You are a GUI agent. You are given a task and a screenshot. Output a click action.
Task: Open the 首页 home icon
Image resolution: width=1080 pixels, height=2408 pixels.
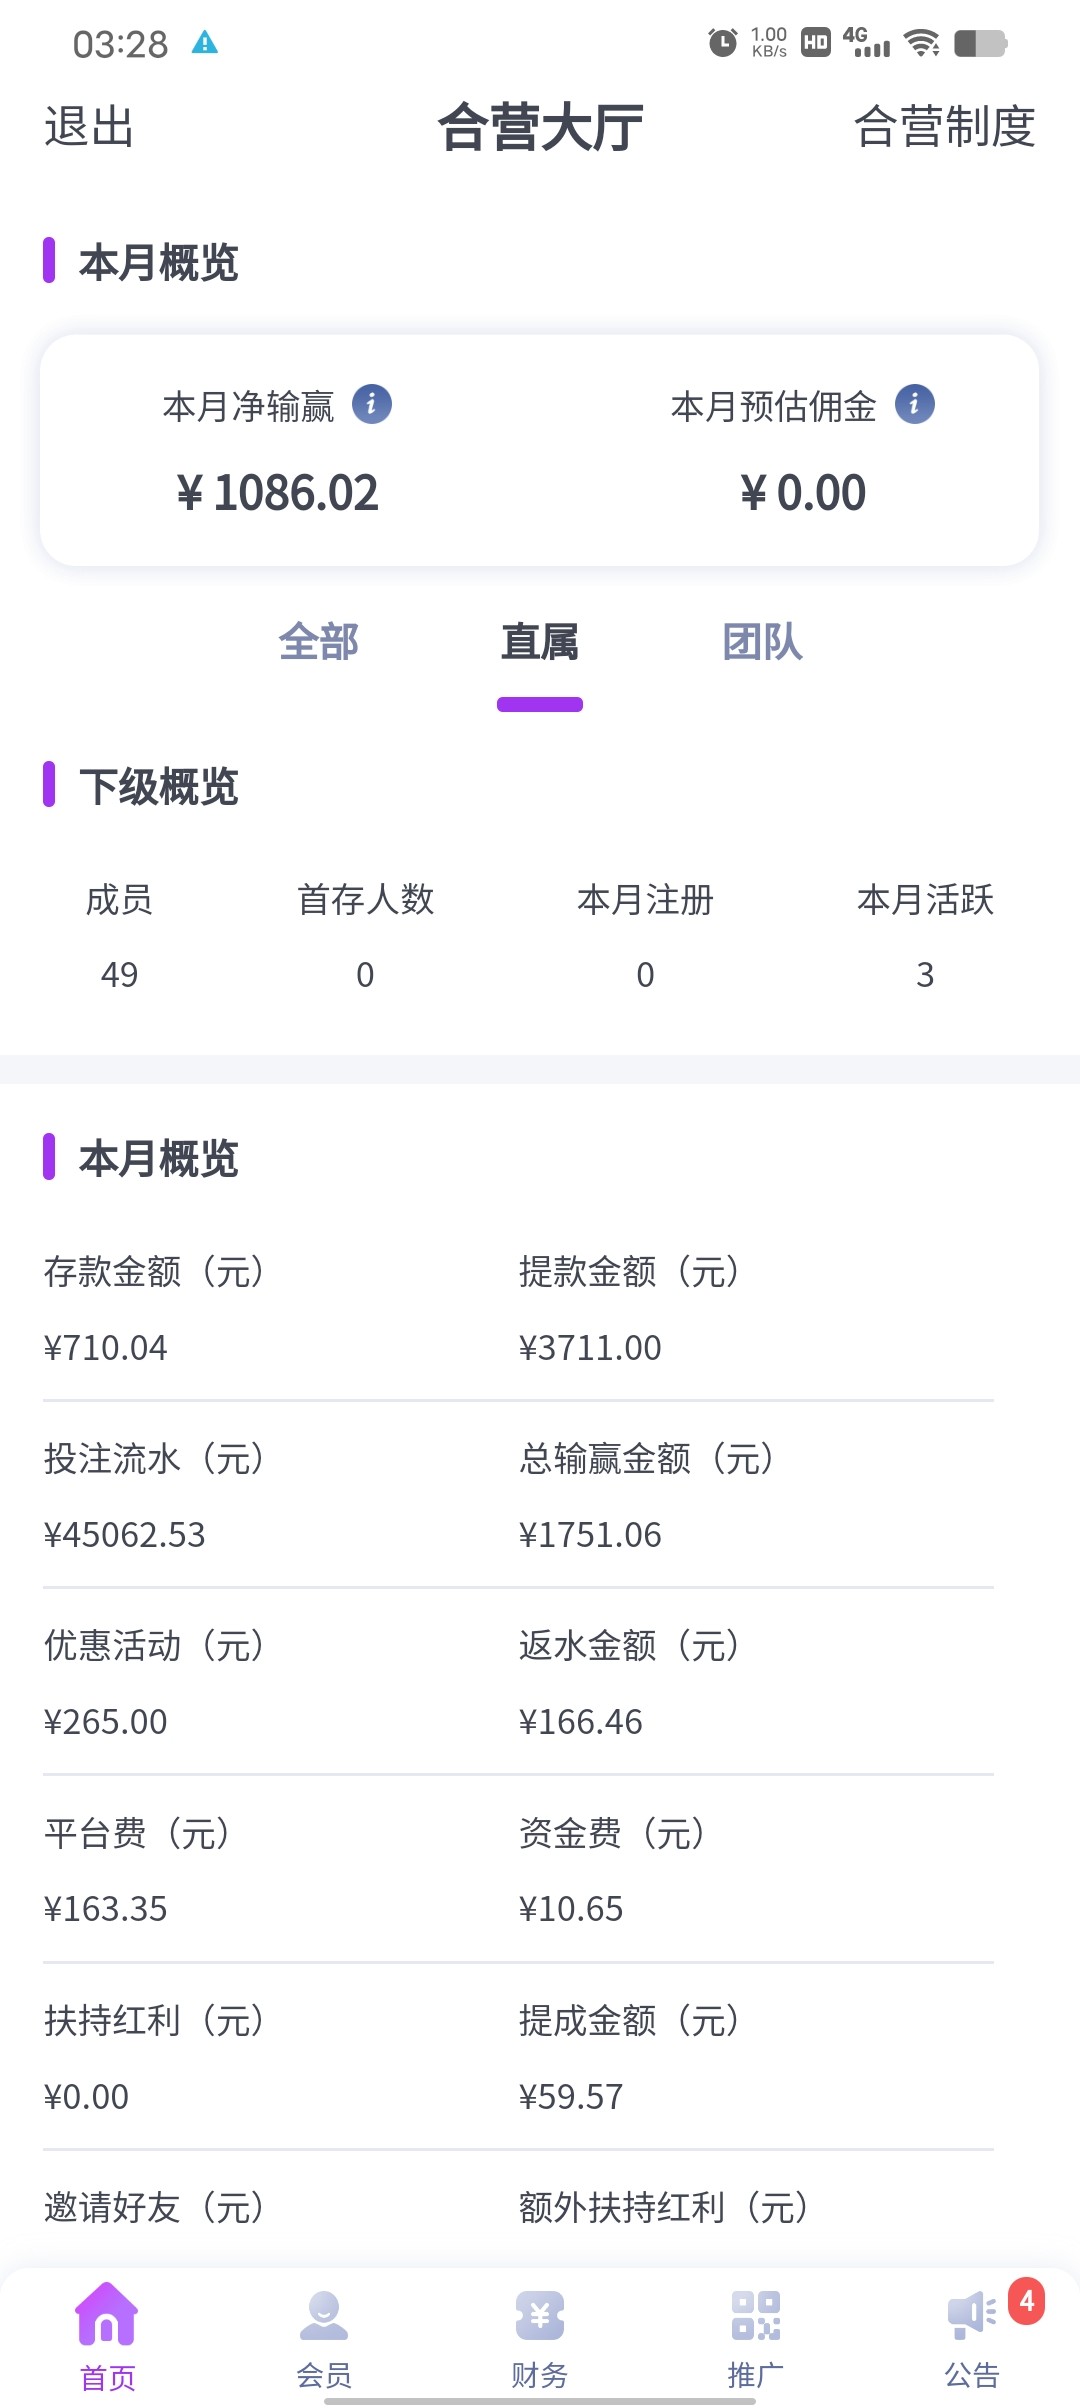(106, 2316)
